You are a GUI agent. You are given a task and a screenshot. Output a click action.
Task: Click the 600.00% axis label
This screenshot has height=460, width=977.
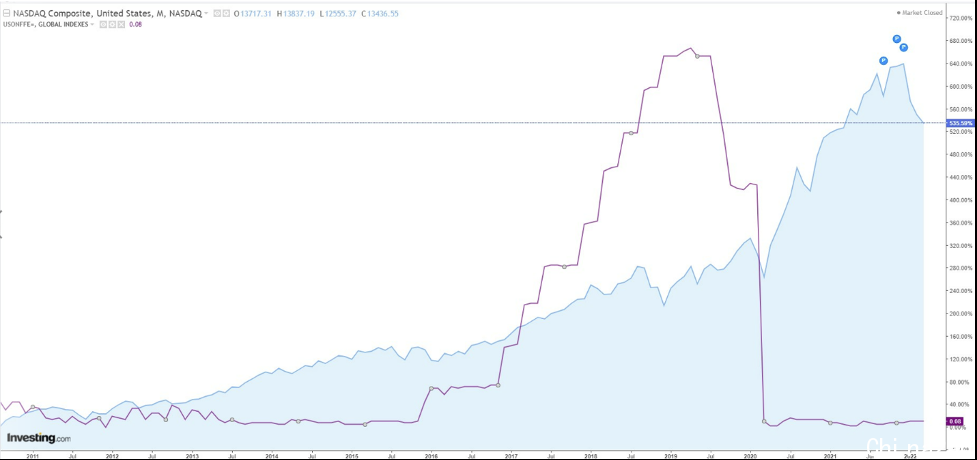[962, 87]
